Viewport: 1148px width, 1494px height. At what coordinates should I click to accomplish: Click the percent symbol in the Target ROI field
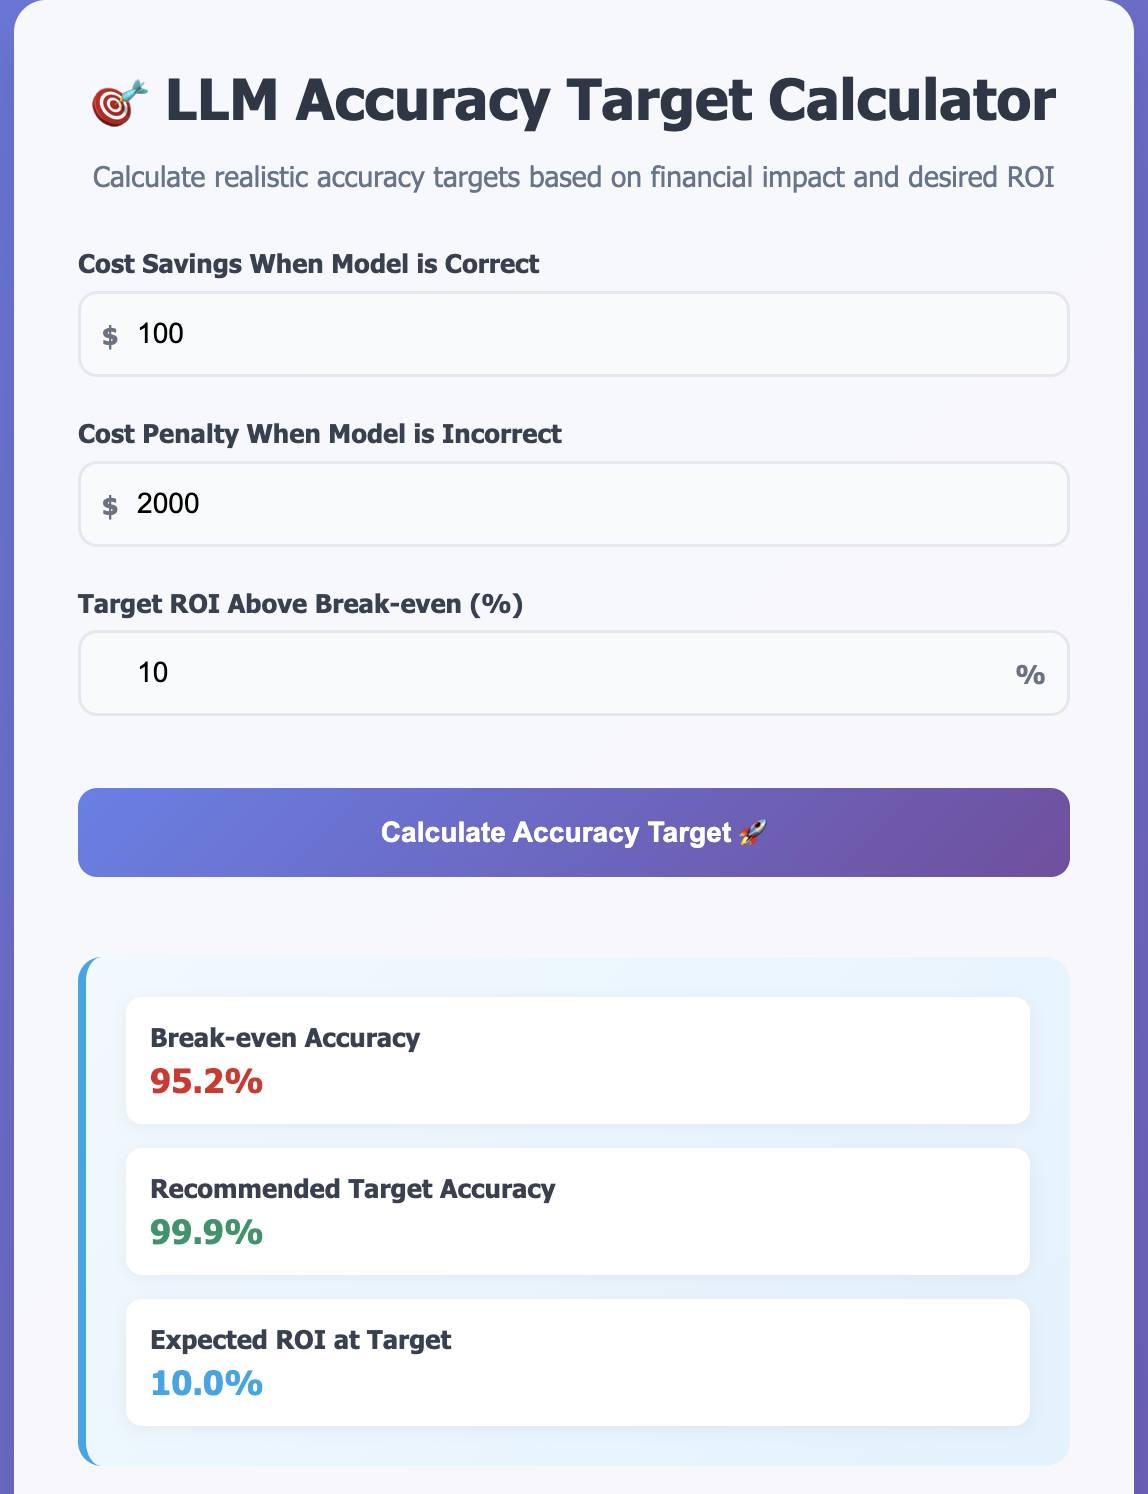[1030, 674]
